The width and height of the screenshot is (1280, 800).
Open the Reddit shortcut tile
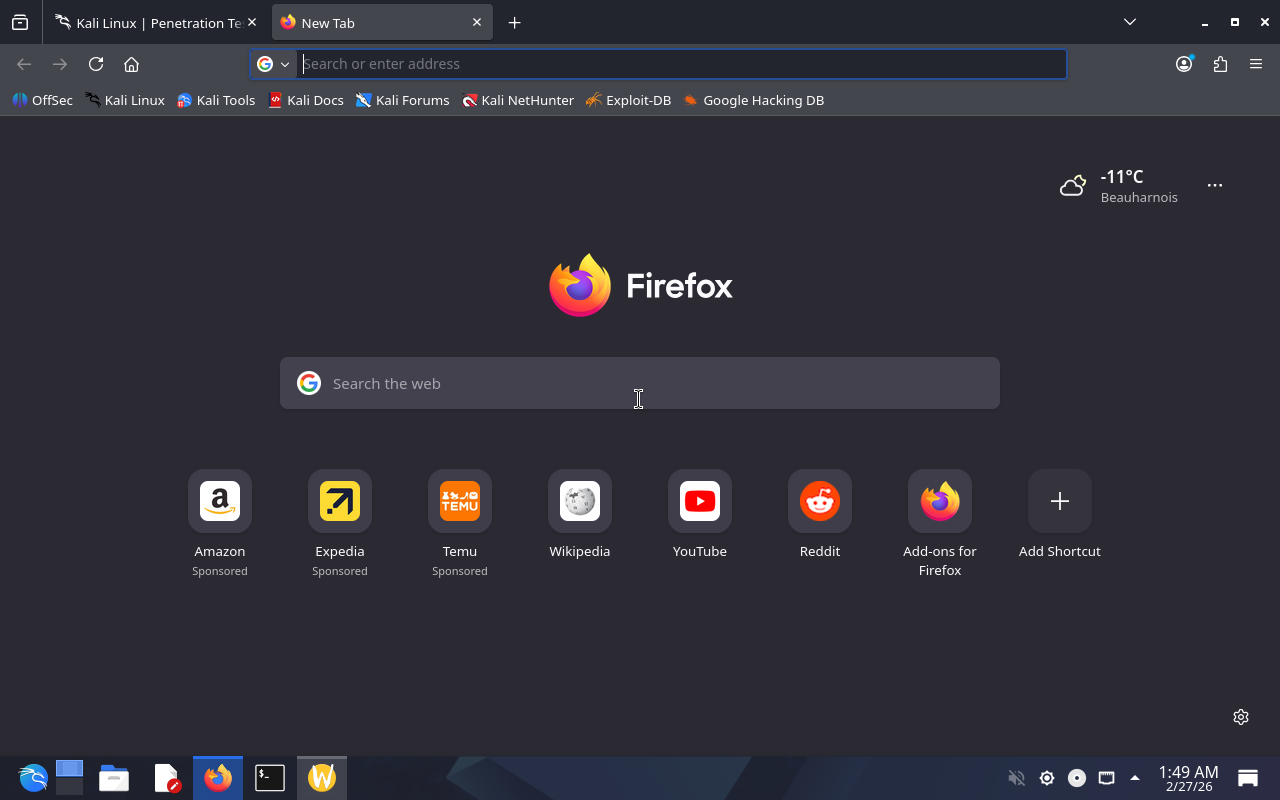pos(819,501)
